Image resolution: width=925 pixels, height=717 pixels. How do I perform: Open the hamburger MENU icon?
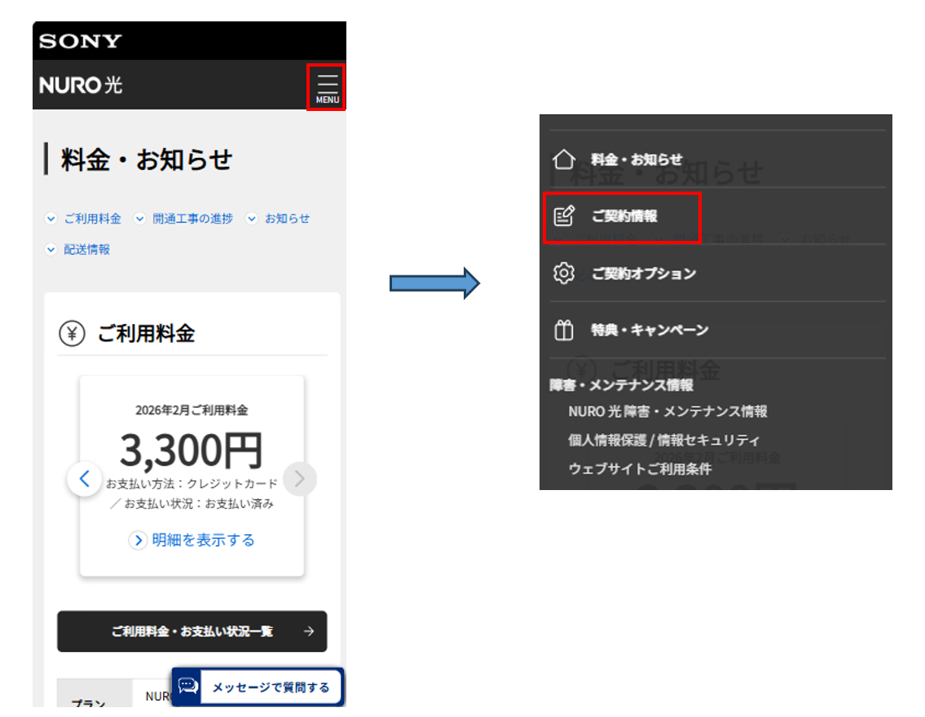[x=327, y=86]
